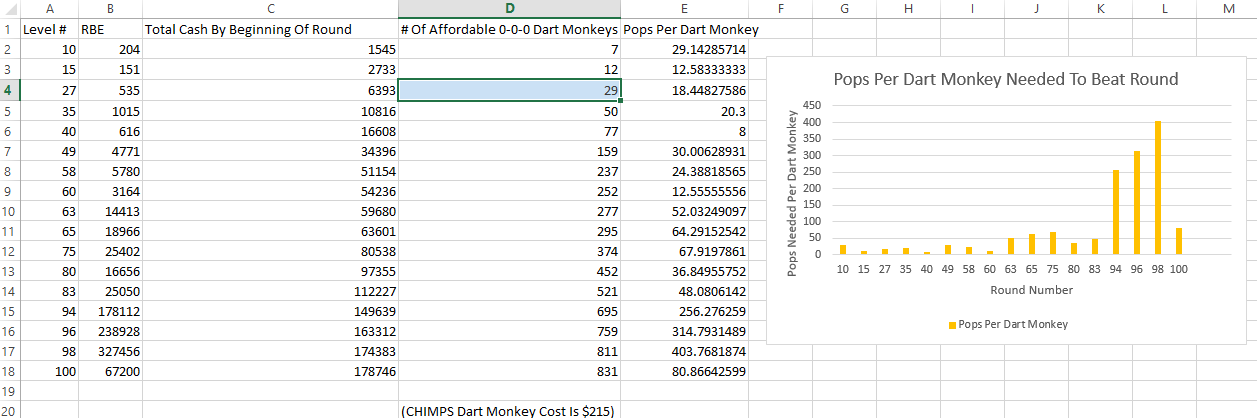Select column B header
The width and height of the screenshot is (1257, 418).
[x=111, y=9]
